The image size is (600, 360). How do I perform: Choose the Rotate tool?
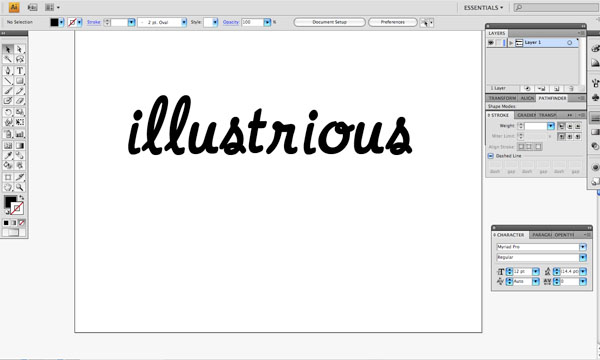pos(8,112)
